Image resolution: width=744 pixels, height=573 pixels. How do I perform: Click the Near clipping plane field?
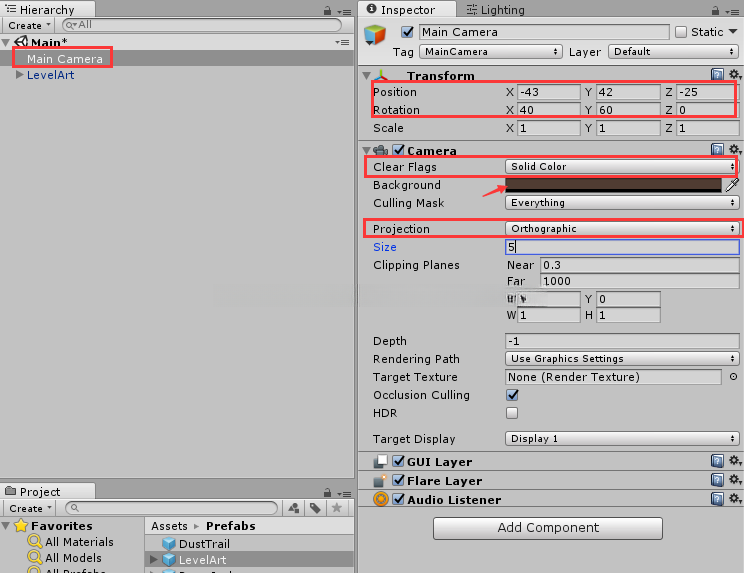click(x=640, y=265)
